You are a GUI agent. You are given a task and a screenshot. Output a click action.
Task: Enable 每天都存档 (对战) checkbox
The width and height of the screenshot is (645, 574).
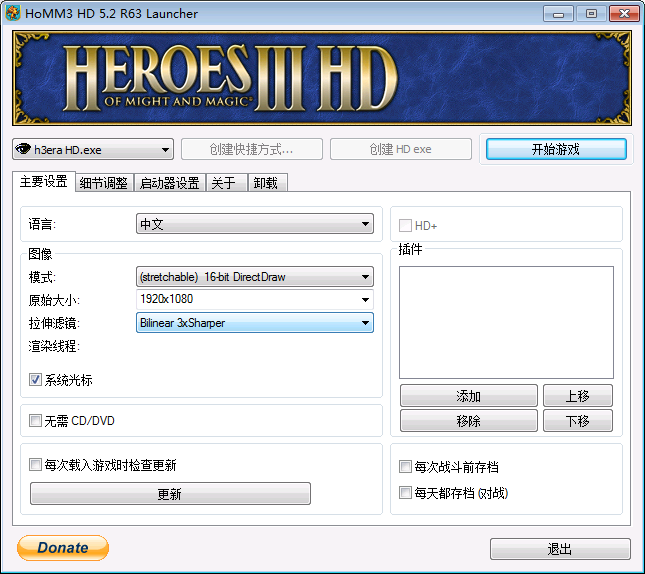405,493
